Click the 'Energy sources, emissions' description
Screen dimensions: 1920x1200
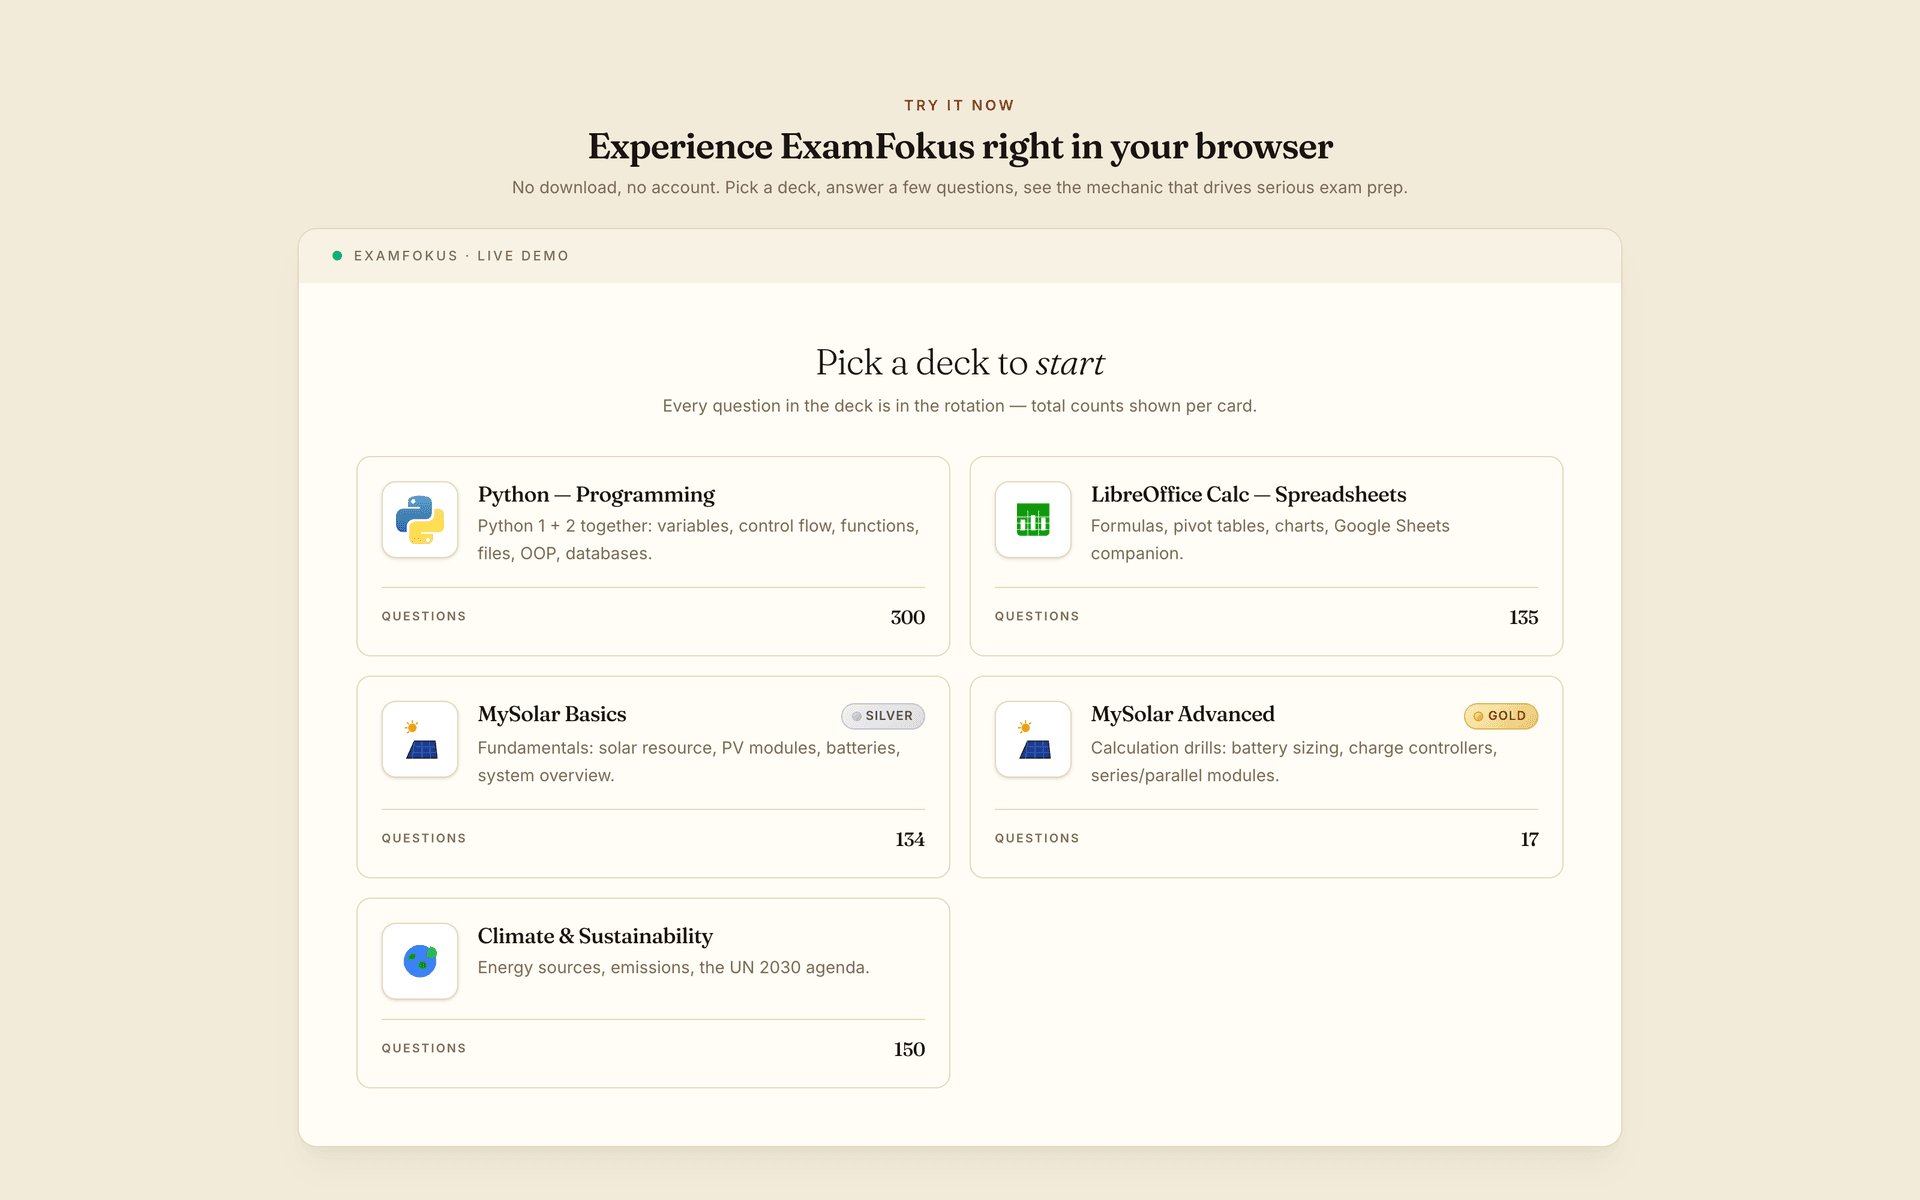click(x=673, y=968)
